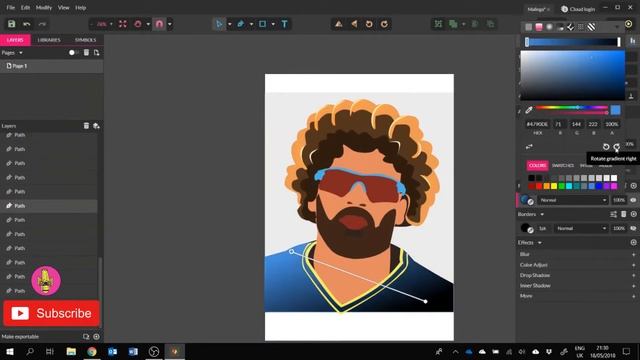Group the selected objects
Image resolution: width=640 pixels, height=360 pixels.
tap(438, 24)
